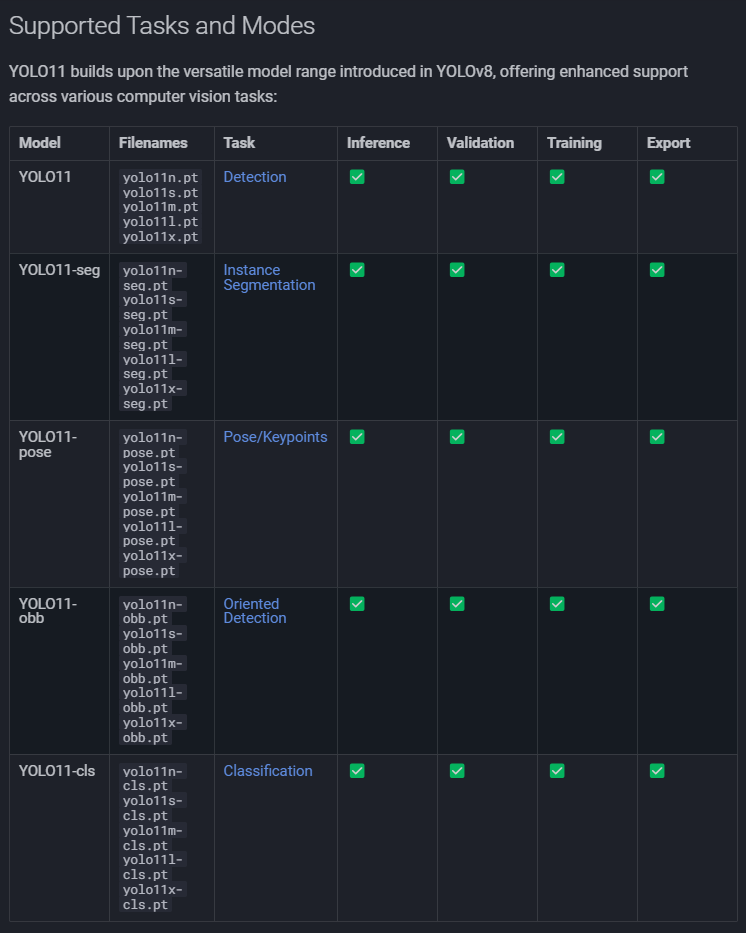Click the YOLO11-seg Export checkmark
The height and width of the screenshot is (933, 746).
(657, 270)
